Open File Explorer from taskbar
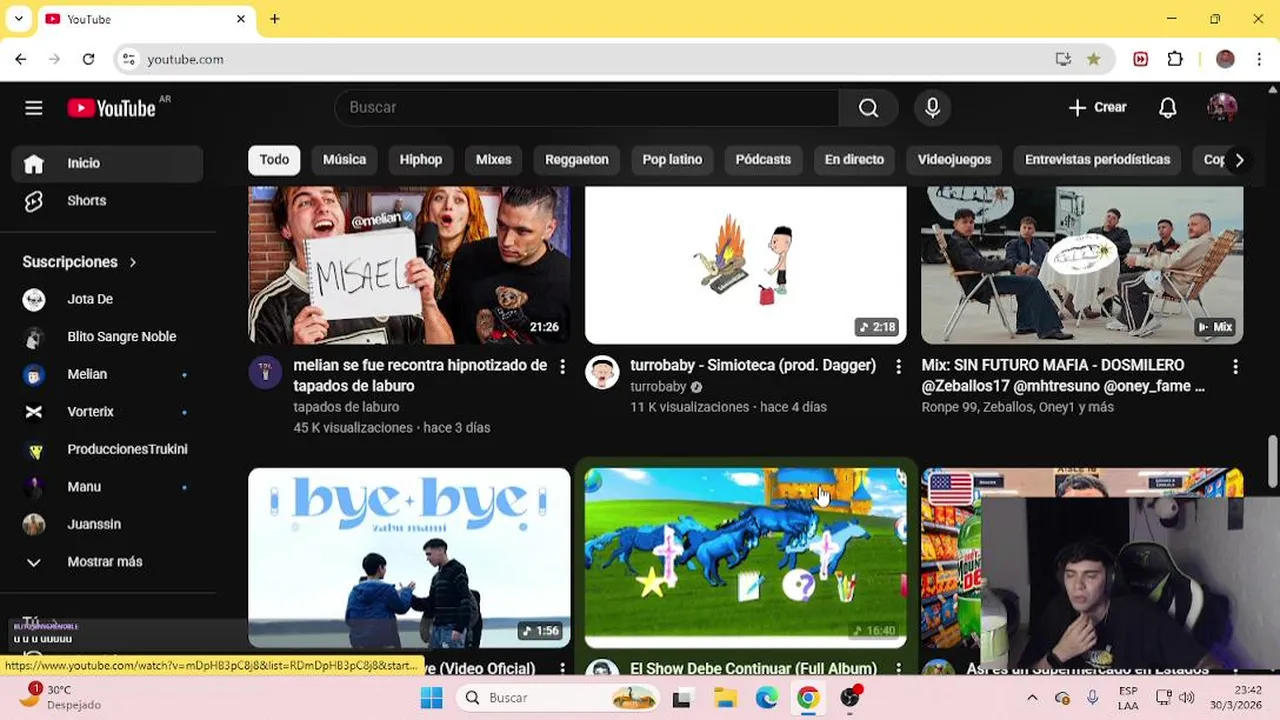The width and height of the screenshot is (1280, 720). 725,698
